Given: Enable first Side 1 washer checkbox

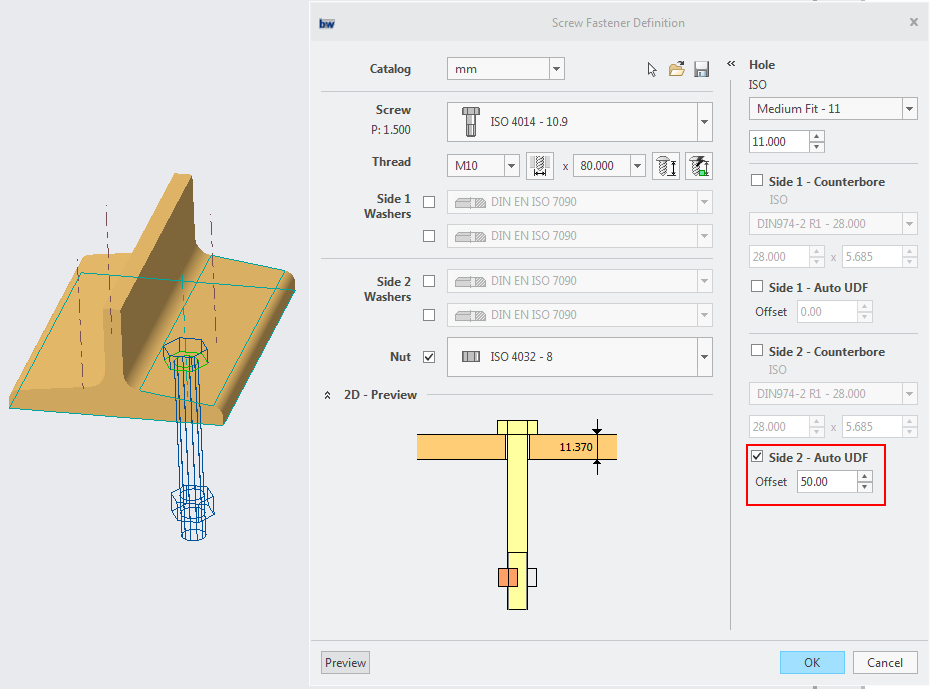Looking at the screenshot, I should pyautogui.click(x=429, y=202).
